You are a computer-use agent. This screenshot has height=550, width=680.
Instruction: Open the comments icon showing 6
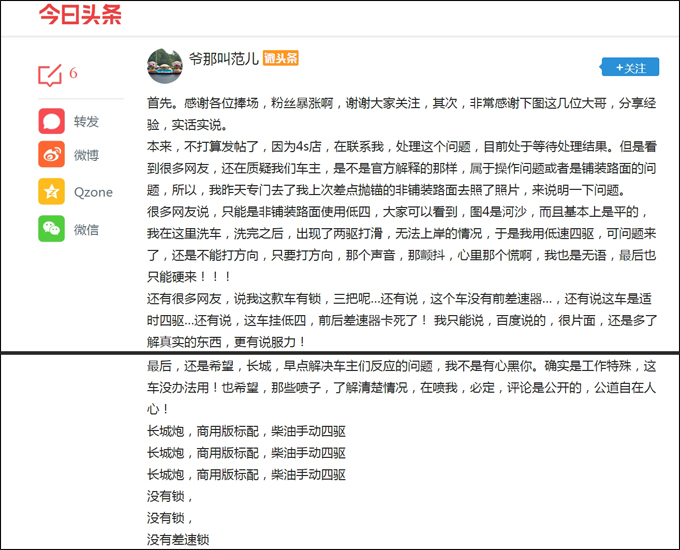pyautogui.click(x=50, y=75)
